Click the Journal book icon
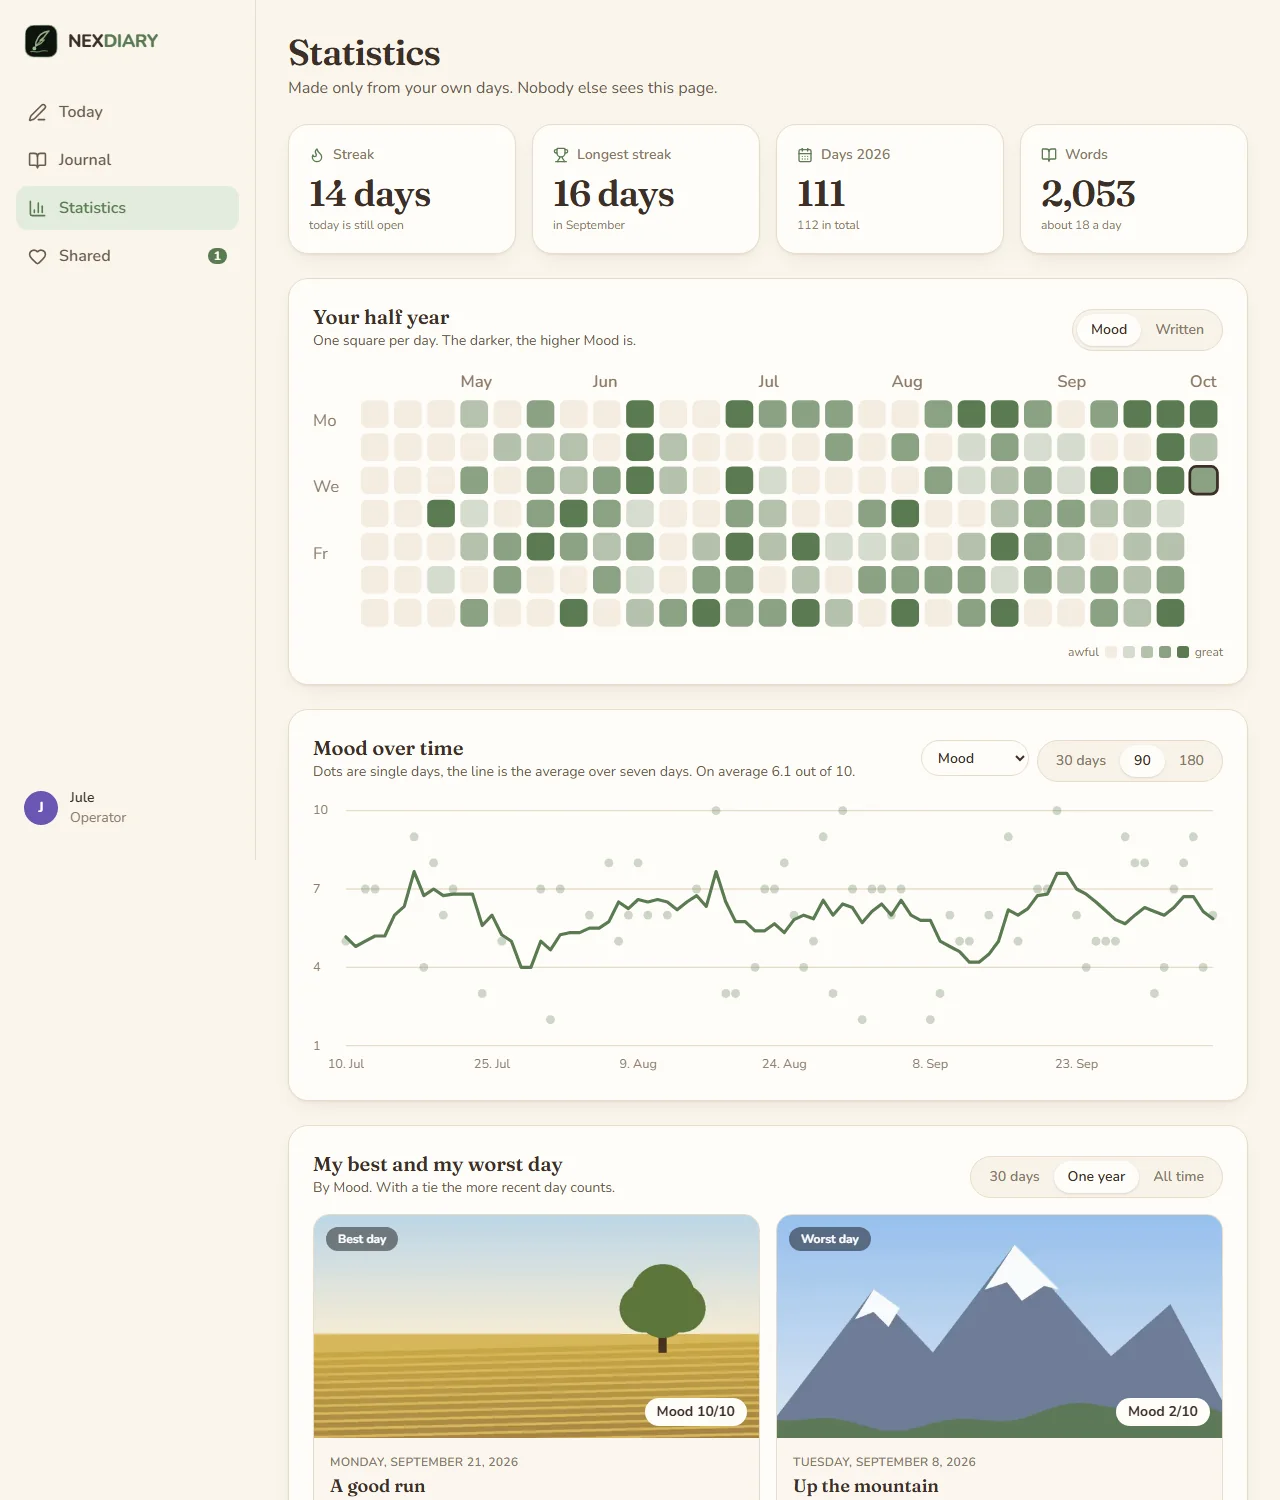This screenshot has width=1280, height=1500. [x=38, y=160]
